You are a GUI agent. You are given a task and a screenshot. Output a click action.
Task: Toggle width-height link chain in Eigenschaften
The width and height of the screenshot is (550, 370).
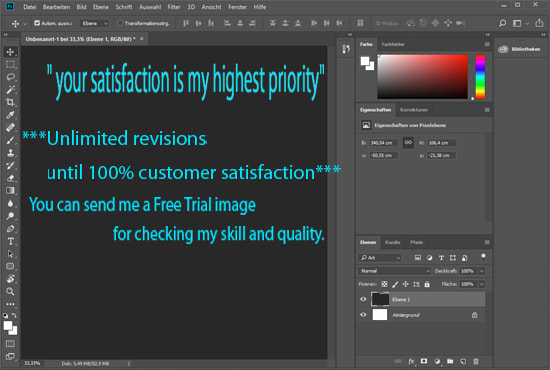pos(408,143)
